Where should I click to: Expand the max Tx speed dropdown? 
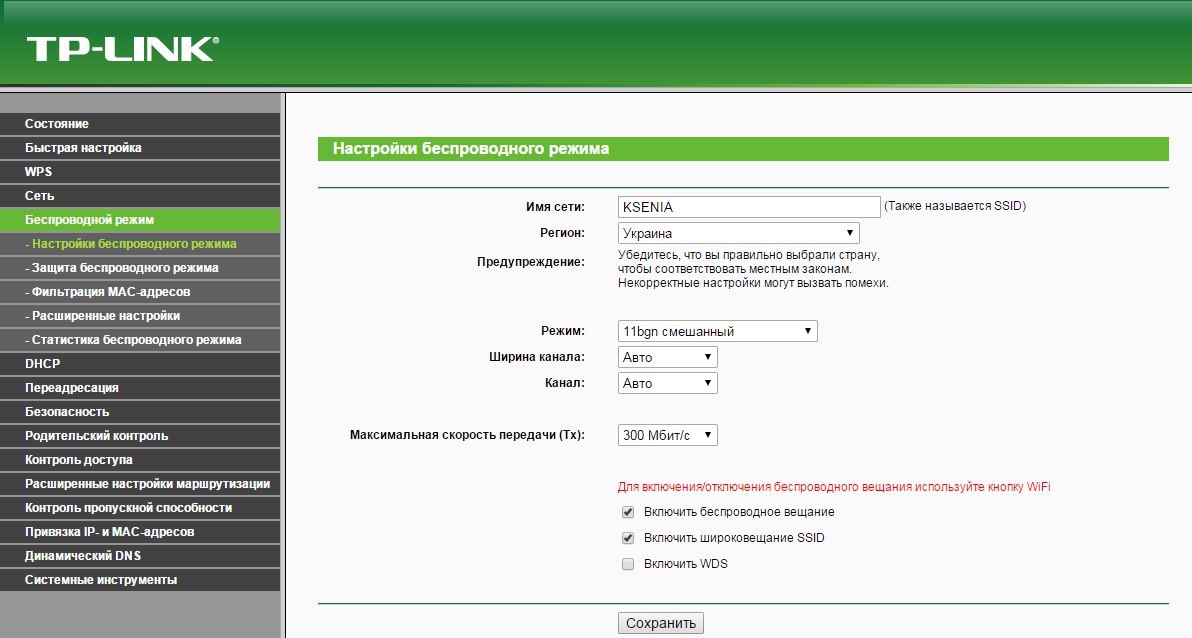(x=667, y=435)
